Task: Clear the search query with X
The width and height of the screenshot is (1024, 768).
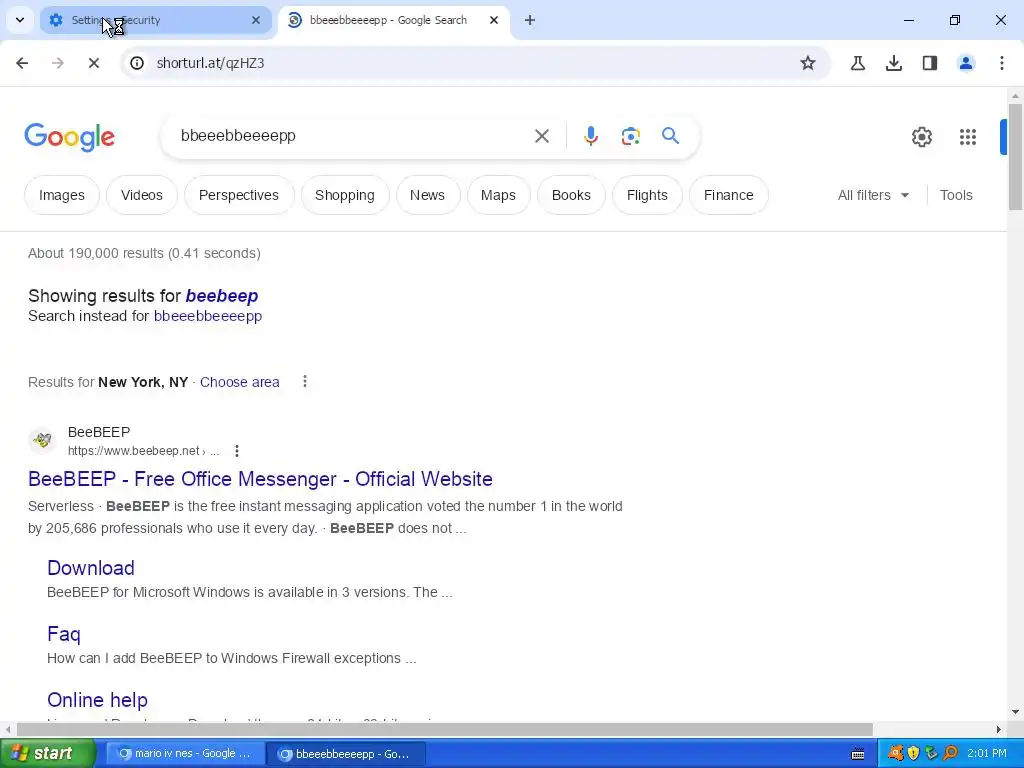Action: [x=542, y=136]
